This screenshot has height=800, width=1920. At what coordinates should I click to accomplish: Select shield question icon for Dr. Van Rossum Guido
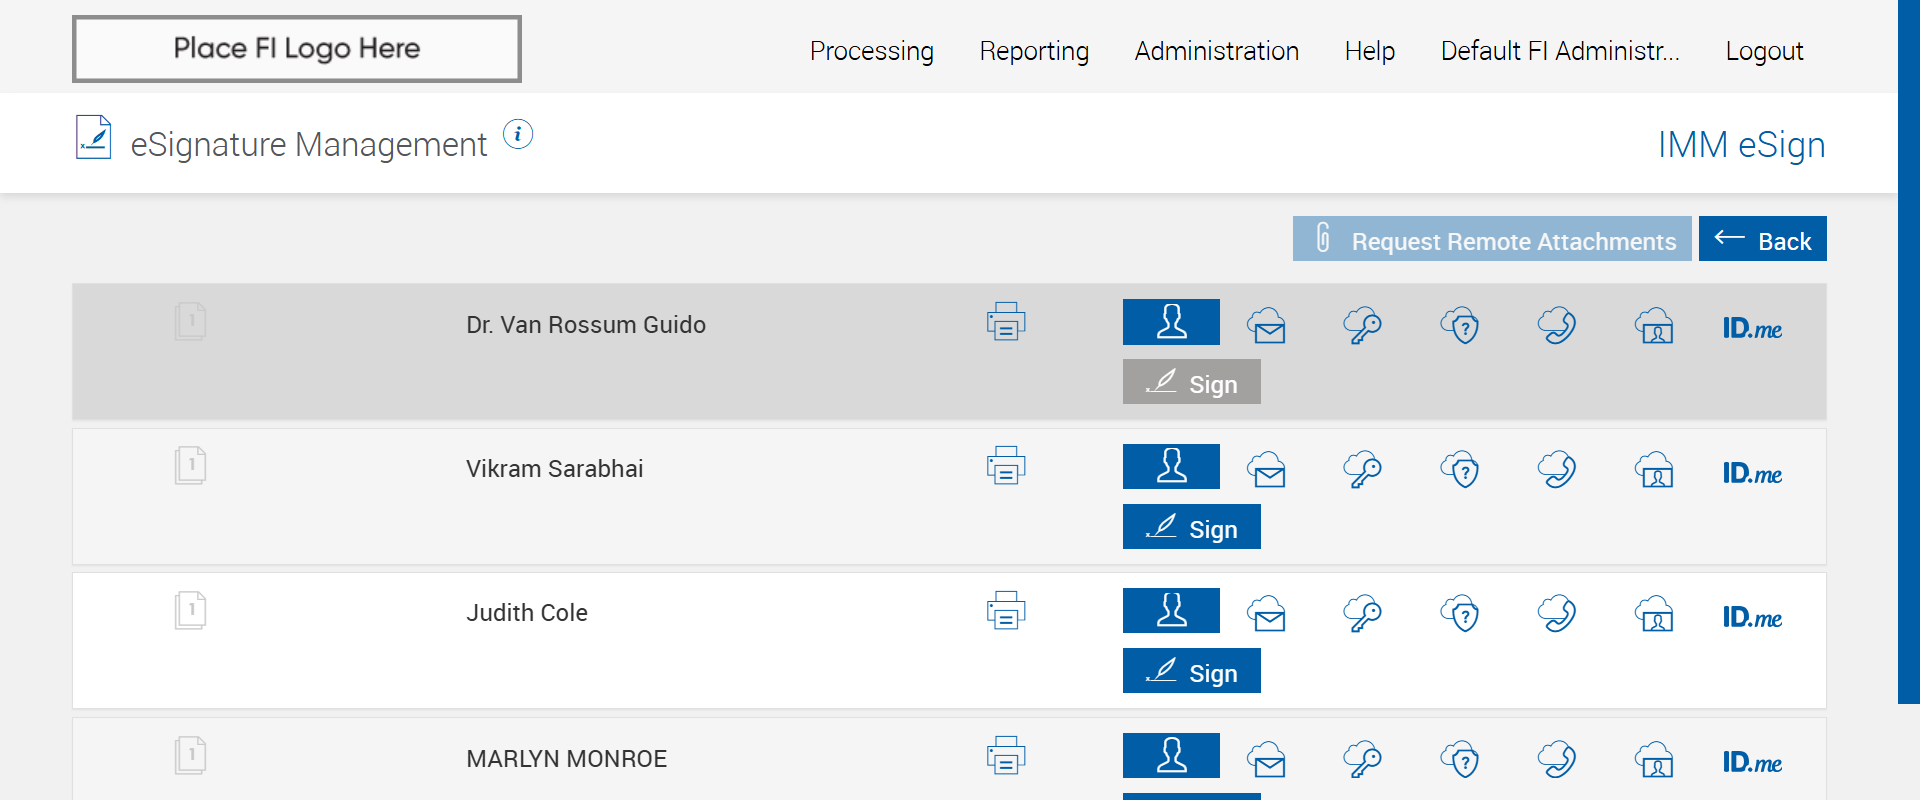[x=1460, y=325]
